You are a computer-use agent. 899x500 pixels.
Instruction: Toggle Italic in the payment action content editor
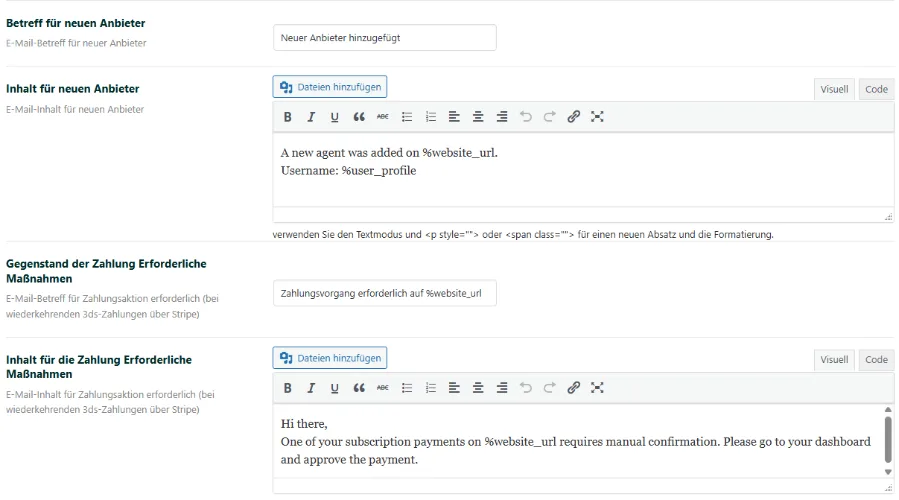[311, 388]
